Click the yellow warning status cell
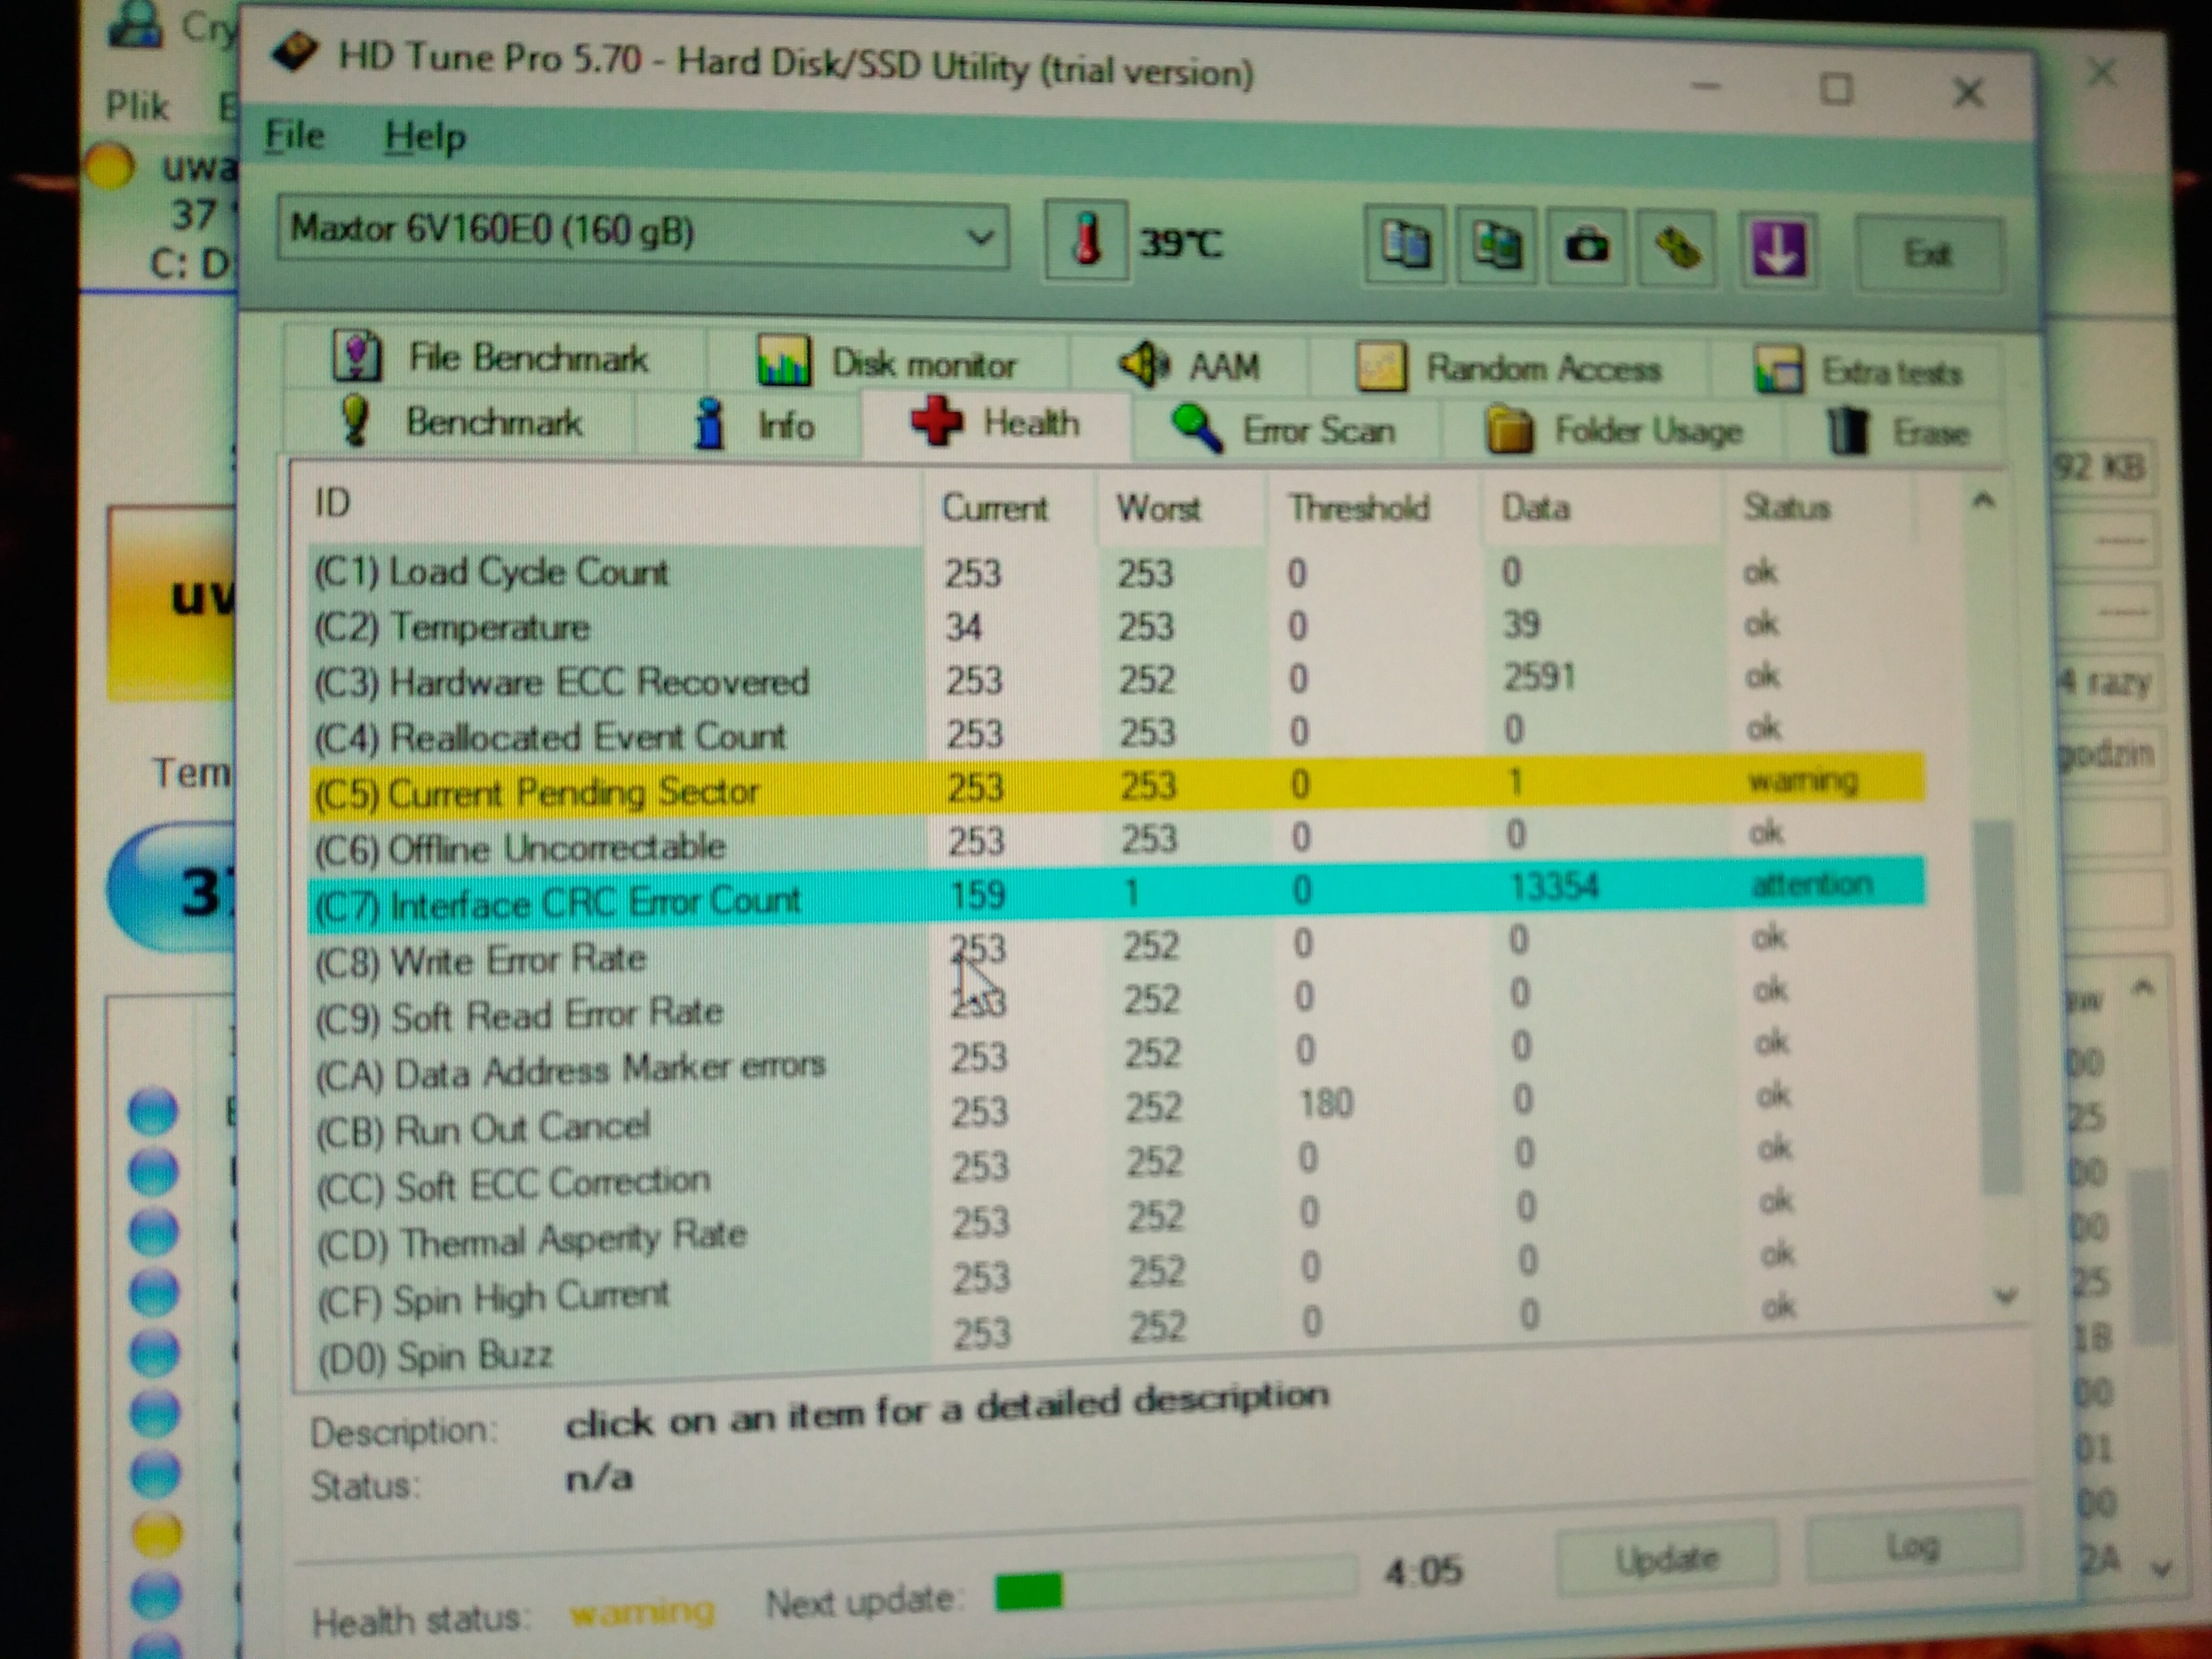2212x1659 pixels. point(1802,781)
